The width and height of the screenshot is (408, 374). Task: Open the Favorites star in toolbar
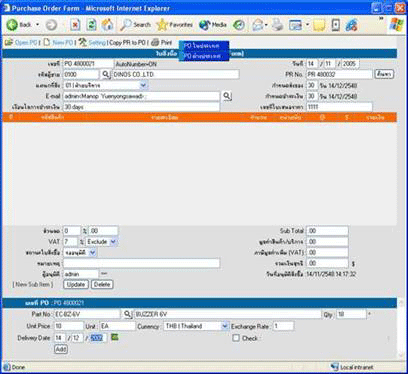pyautogui.click(x=174, y=25)
